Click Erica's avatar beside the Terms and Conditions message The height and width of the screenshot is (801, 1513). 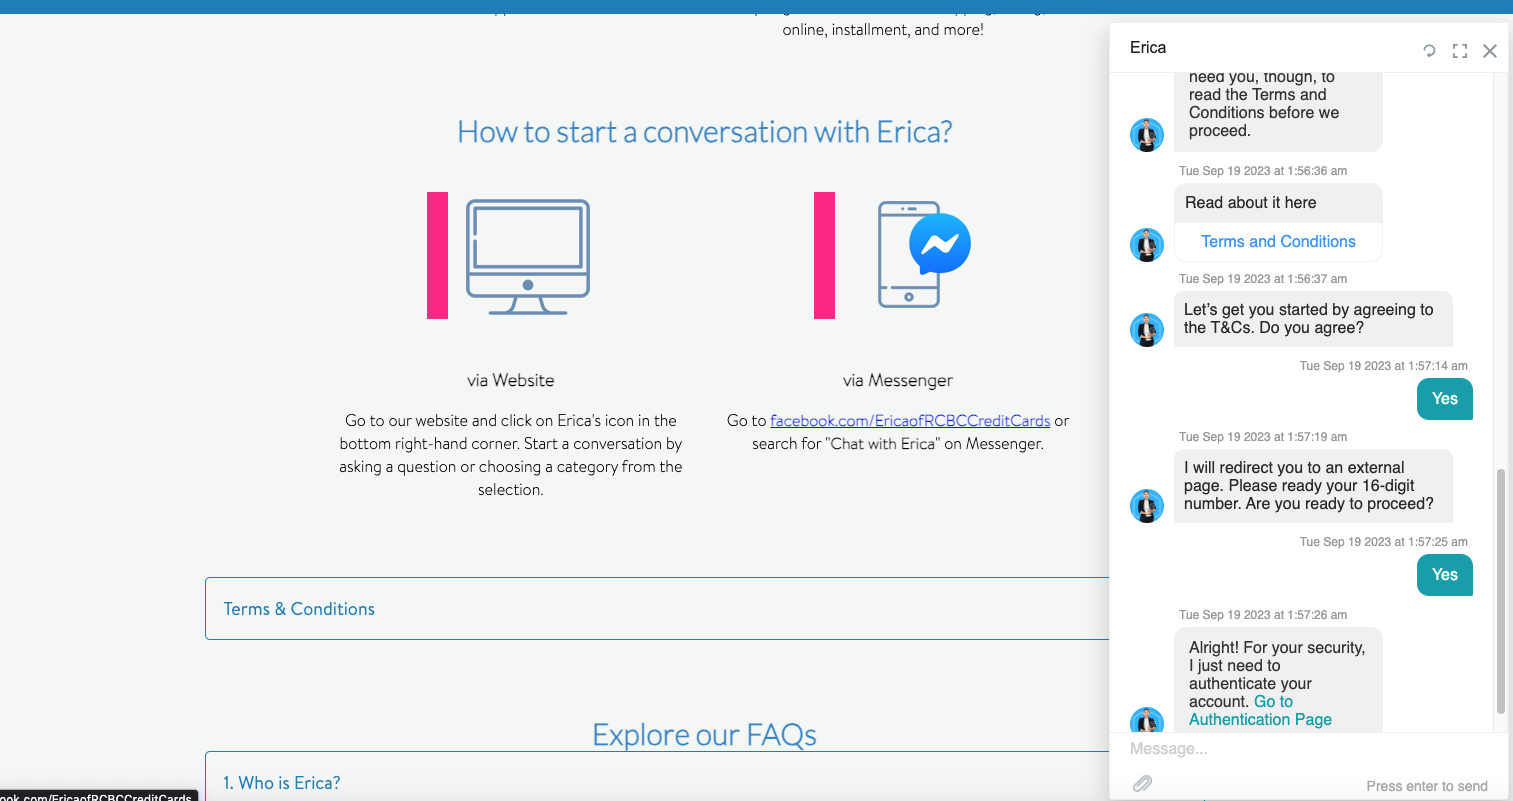(x=1147, y=244)
